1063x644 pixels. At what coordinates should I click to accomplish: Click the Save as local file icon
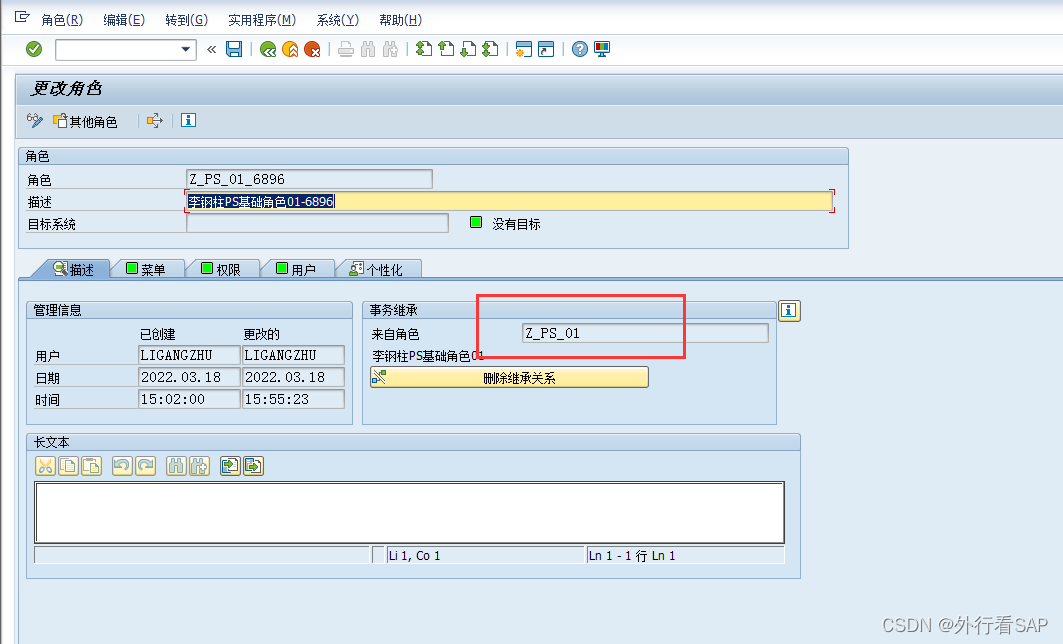(254, 466)
